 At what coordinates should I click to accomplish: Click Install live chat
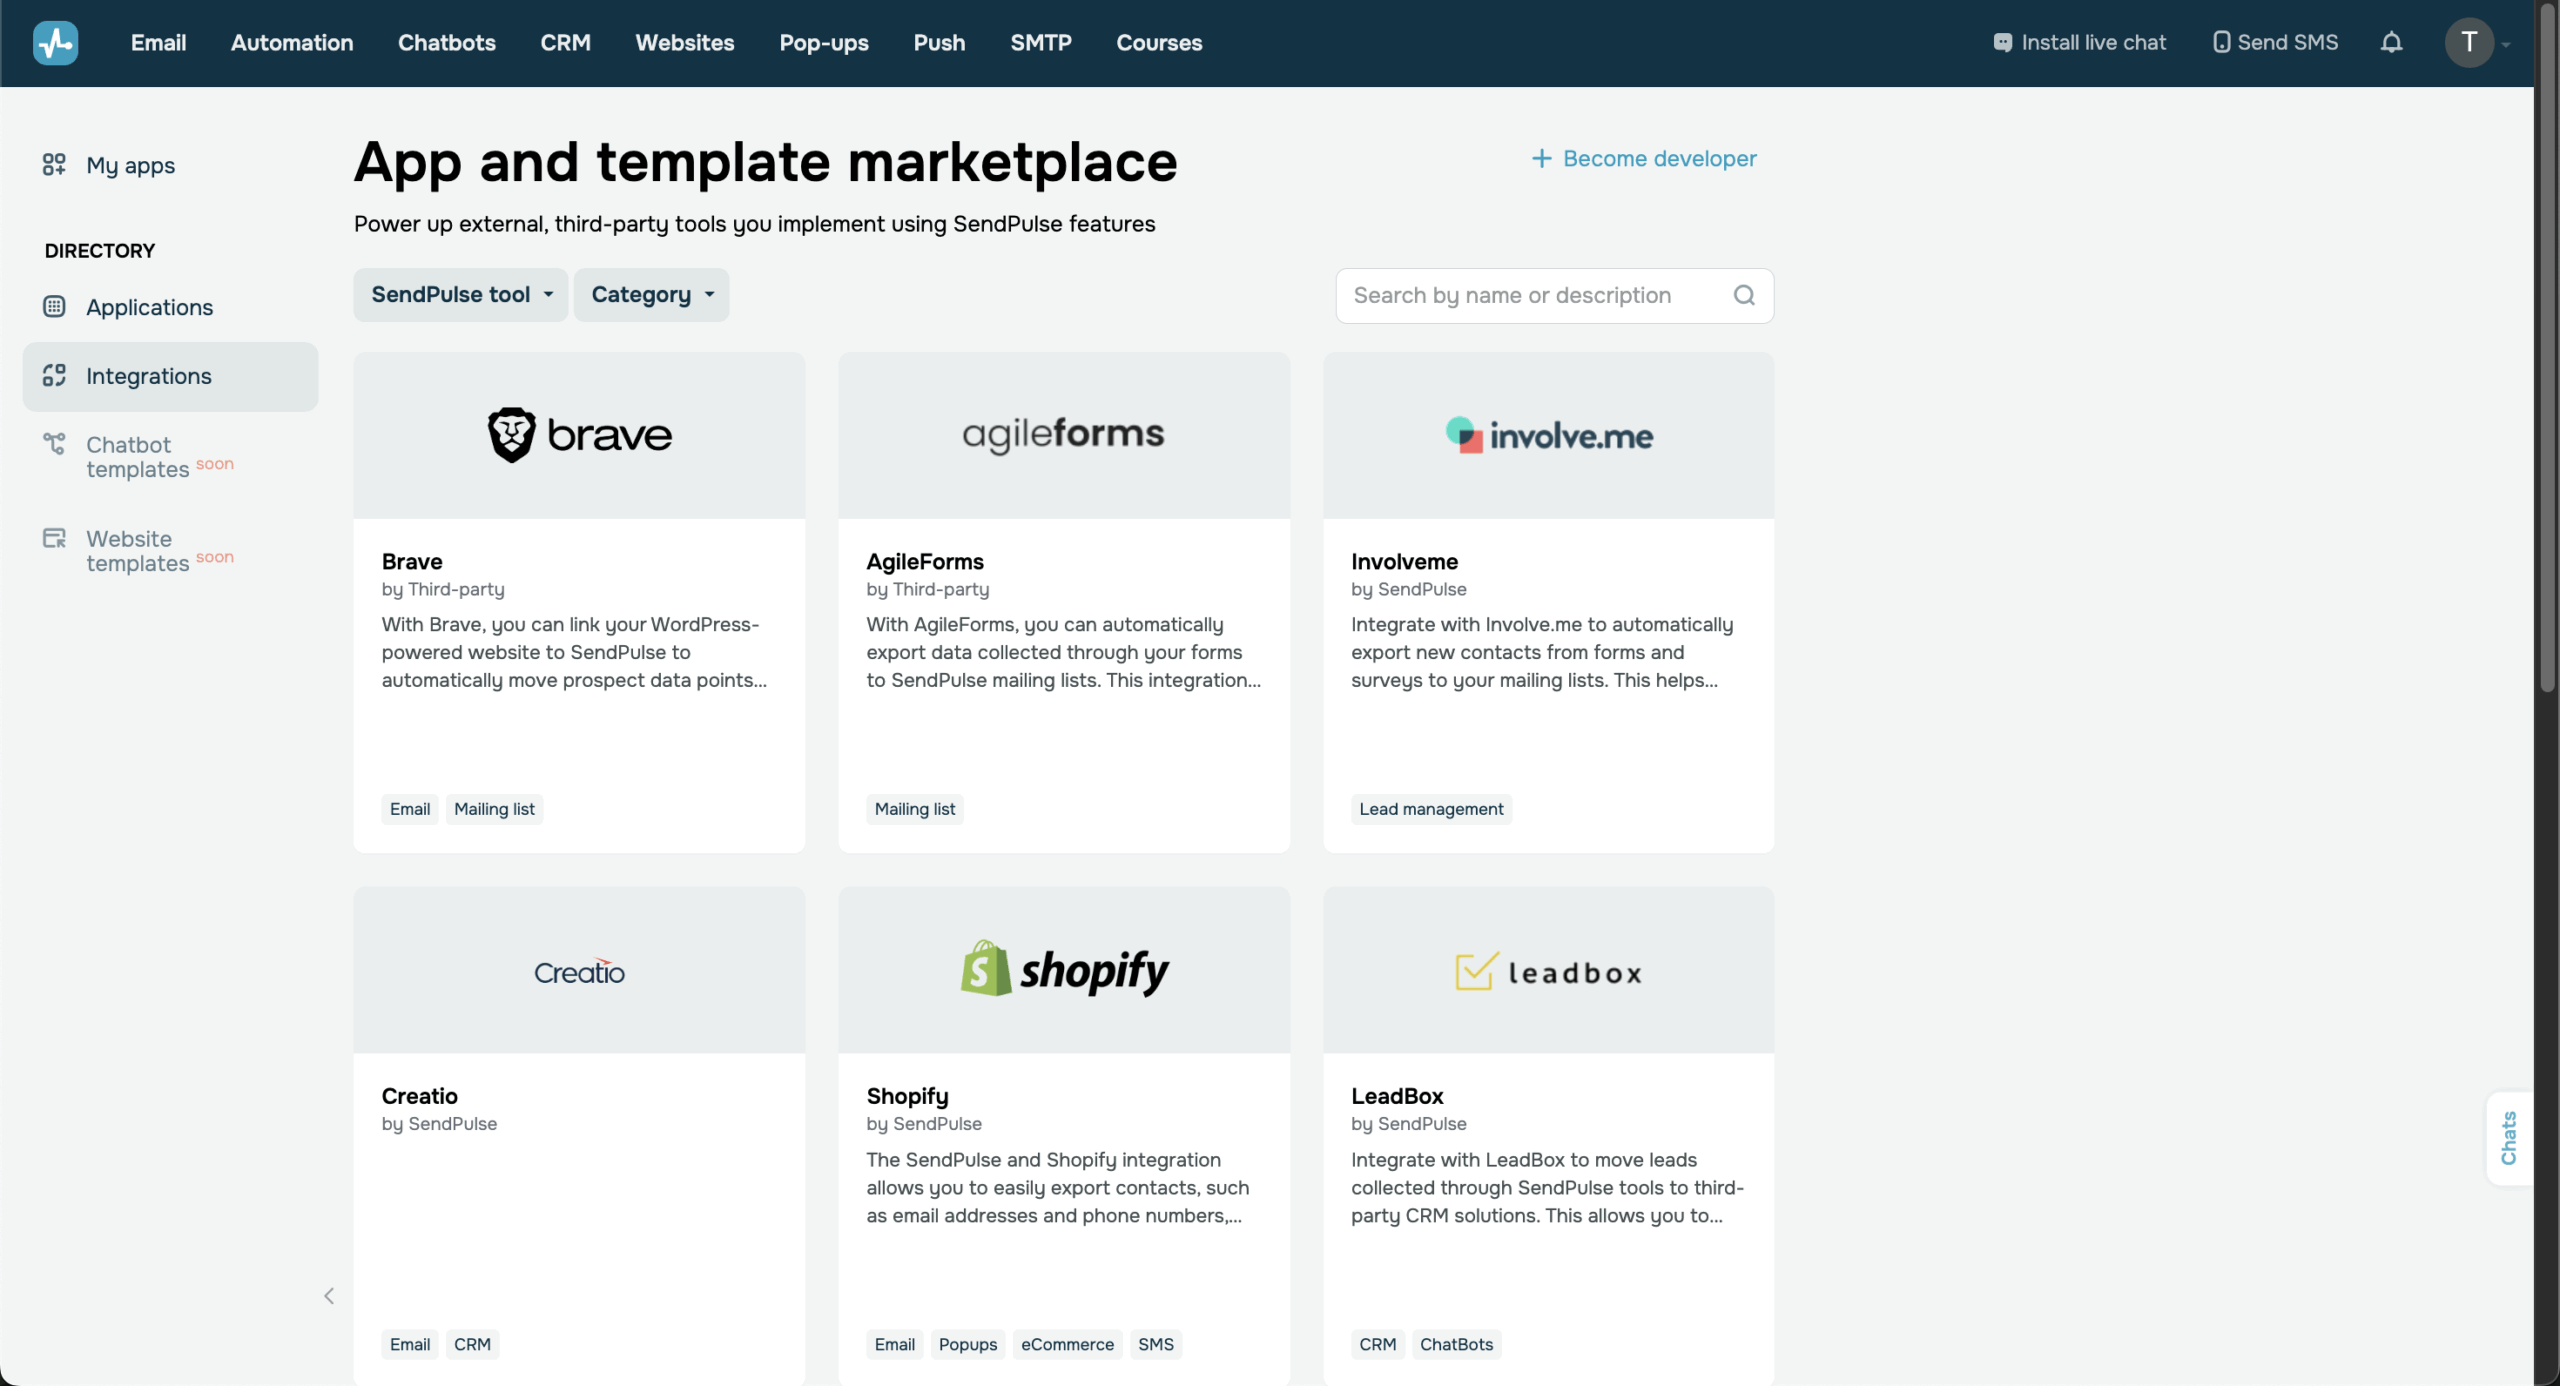(x=2080, y=43)
